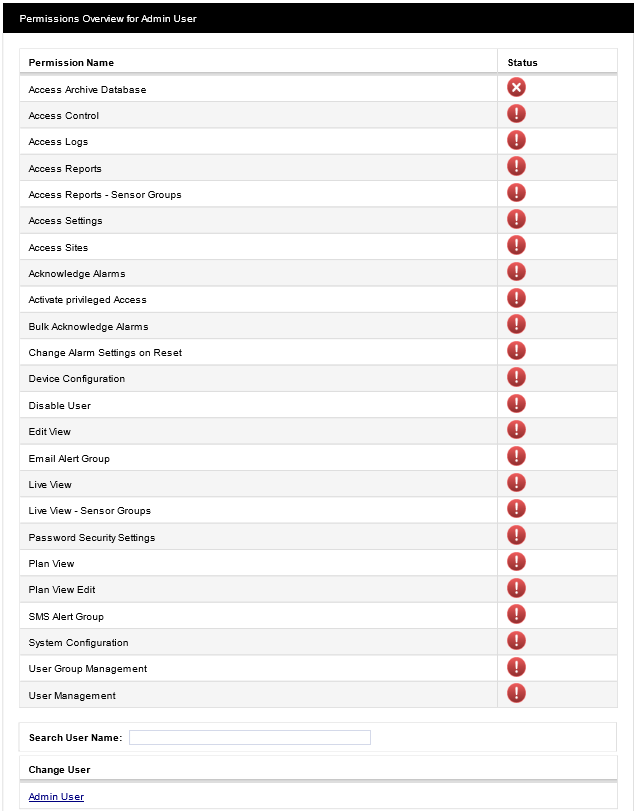Open the Admin User link
This screenshot has width=637, height=811.
click(x=56, y=797)
